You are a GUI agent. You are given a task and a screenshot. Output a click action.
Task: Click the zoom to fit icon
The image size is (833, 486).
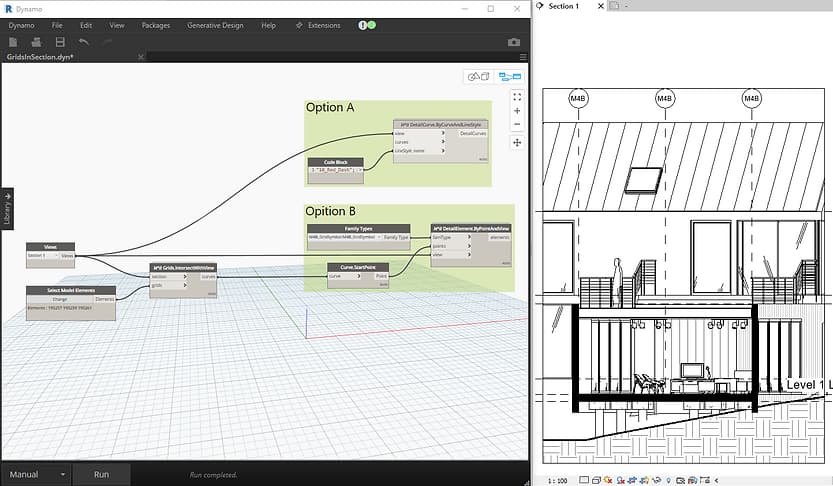[x=517, y=97]
